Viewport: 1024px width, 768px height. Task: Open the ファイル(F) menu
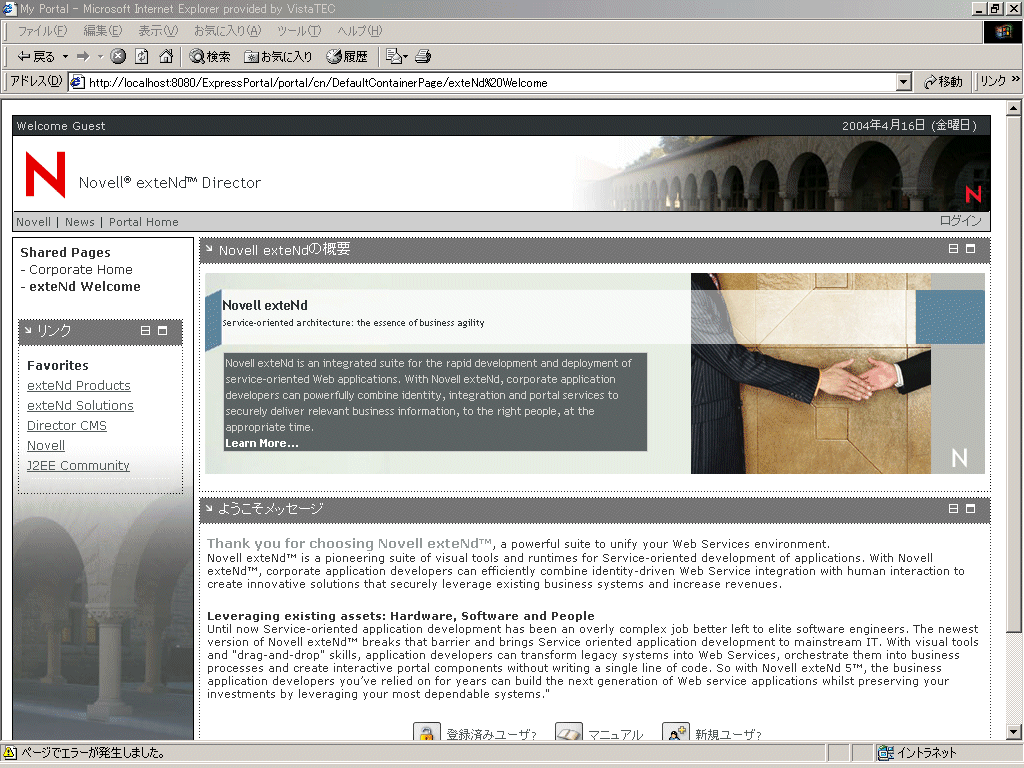42,31
